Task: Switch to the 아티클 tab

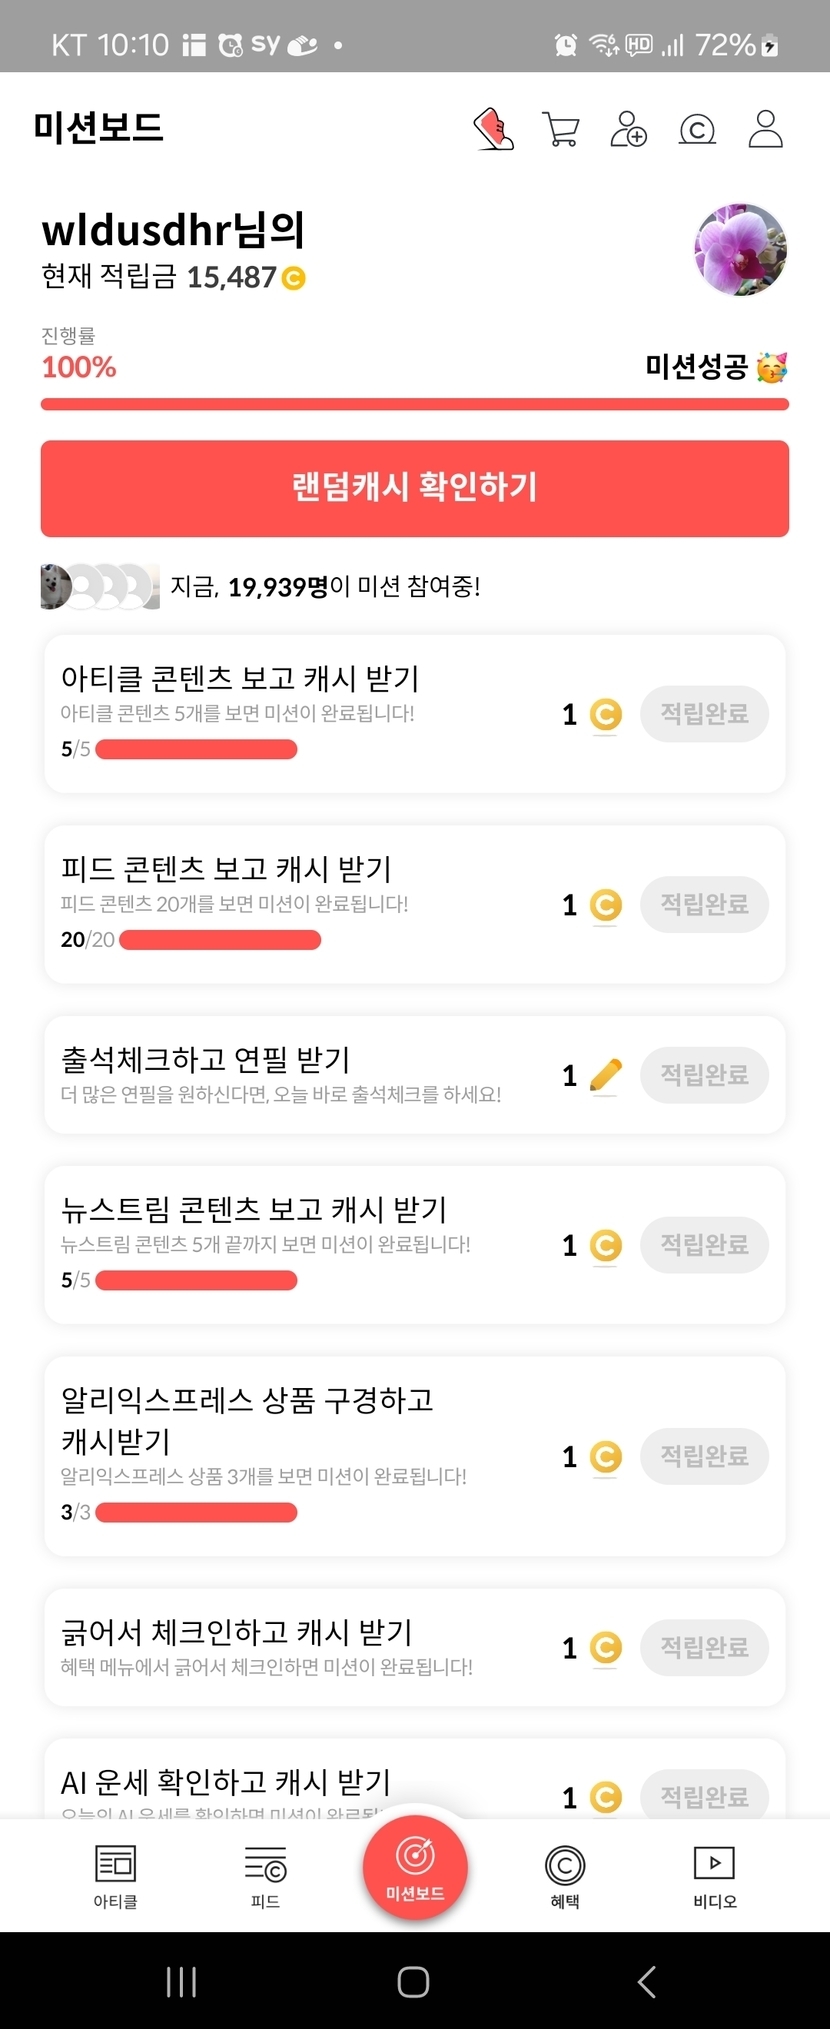Action: click(x=115, y=1876)
